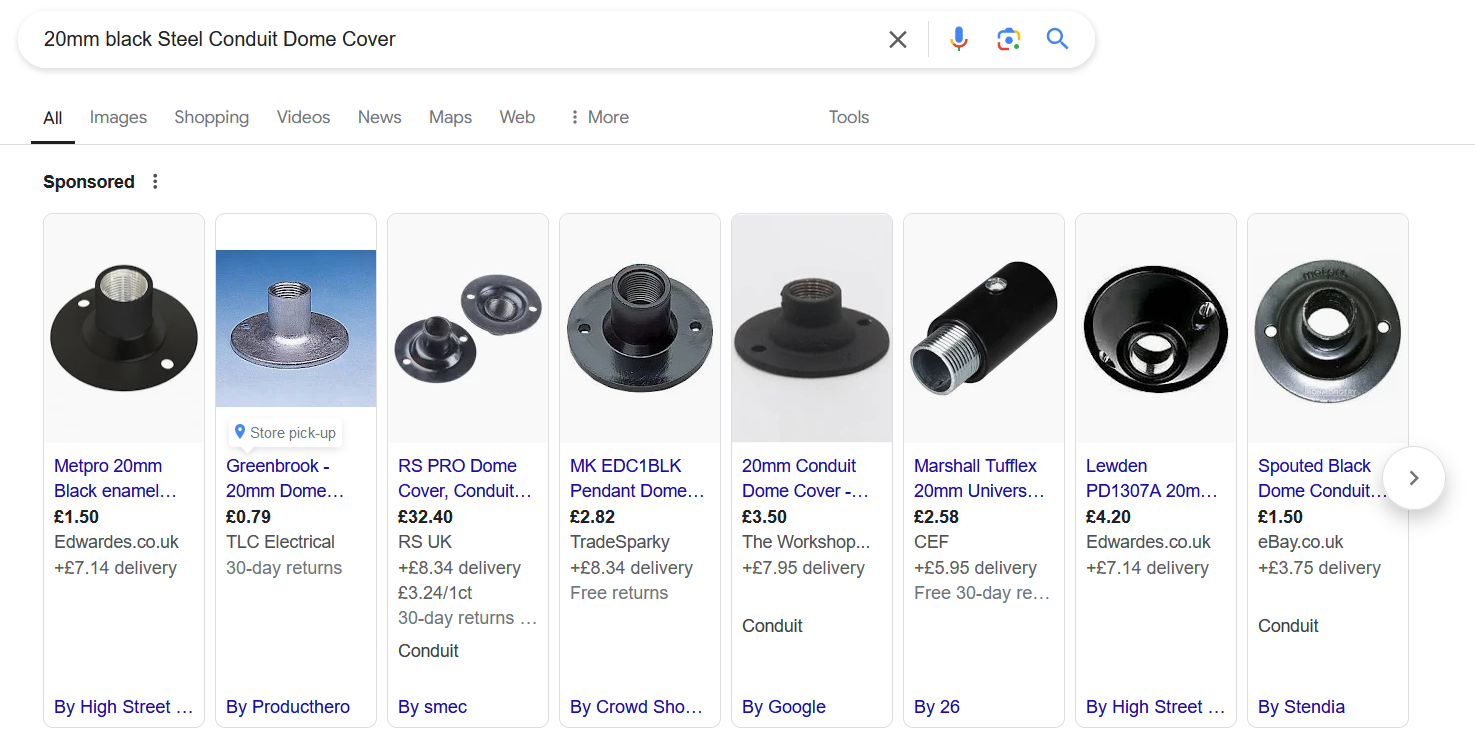The height and width of the screenshot is (746, 1475).
Task: Open Metpro 20mm Black enamel listing
Action: (115, 478)
